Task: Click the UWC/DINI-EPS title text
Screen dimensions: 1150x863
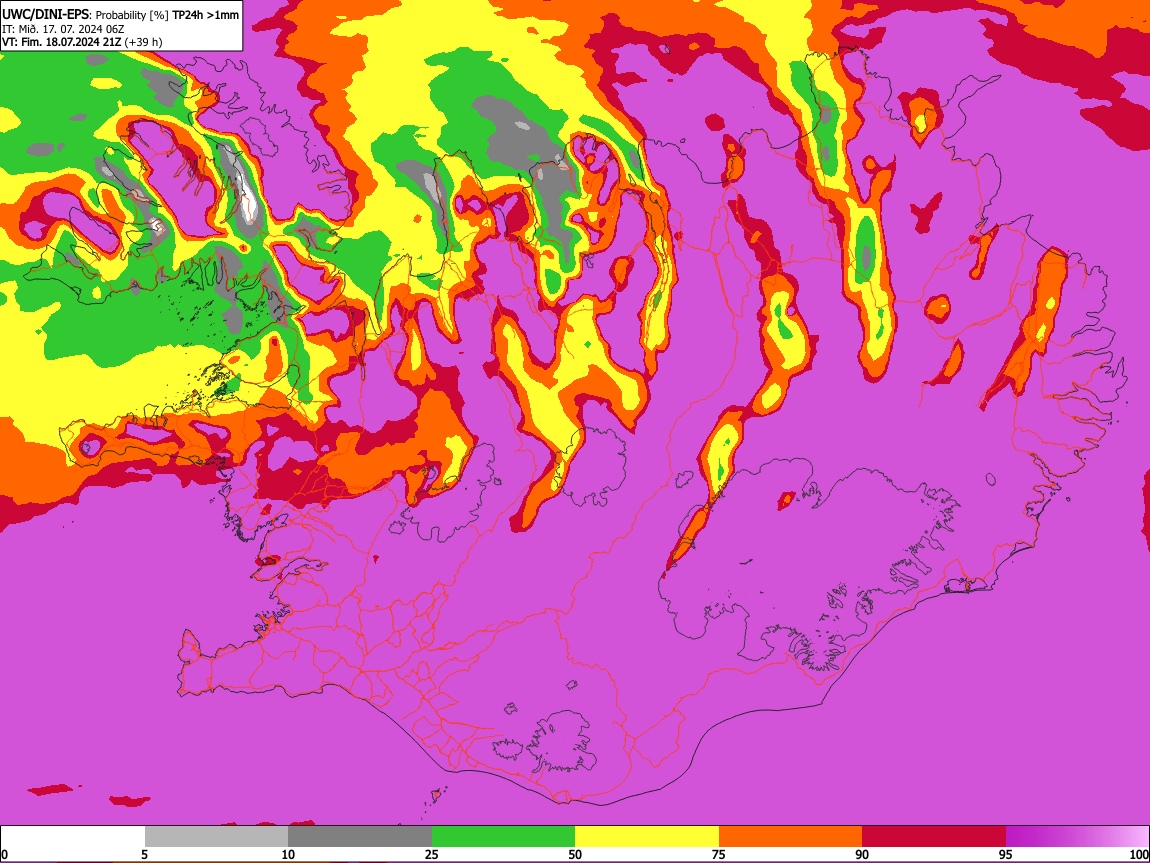Action: (x=45, y=15)
